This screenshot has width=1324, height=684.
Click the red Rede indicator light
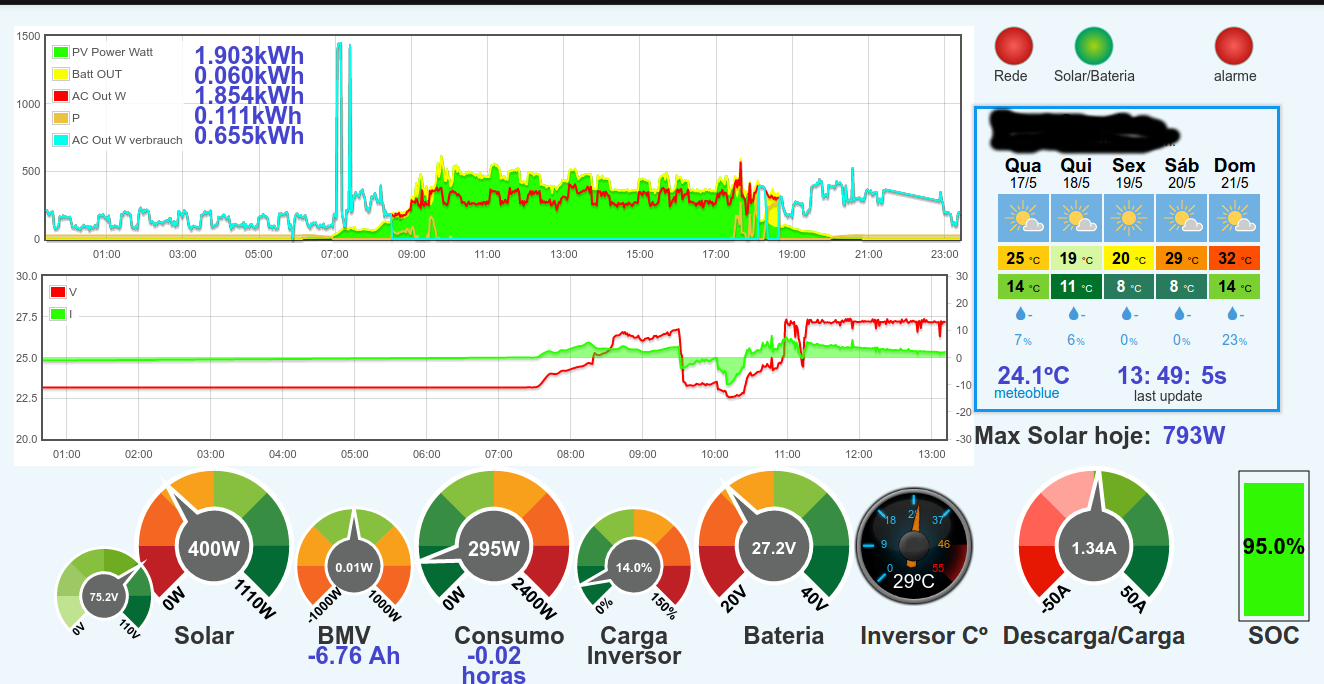1013,46
